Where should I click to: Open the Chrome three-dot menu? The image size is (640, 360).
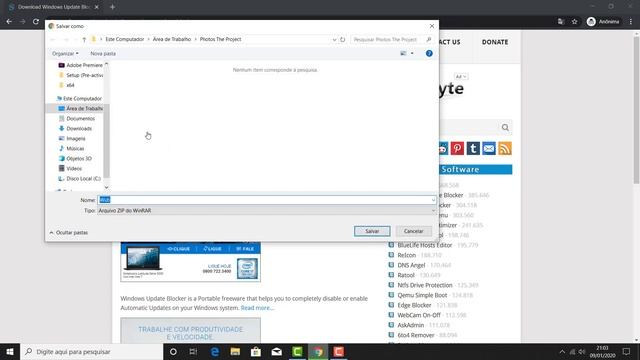[631, 22]
